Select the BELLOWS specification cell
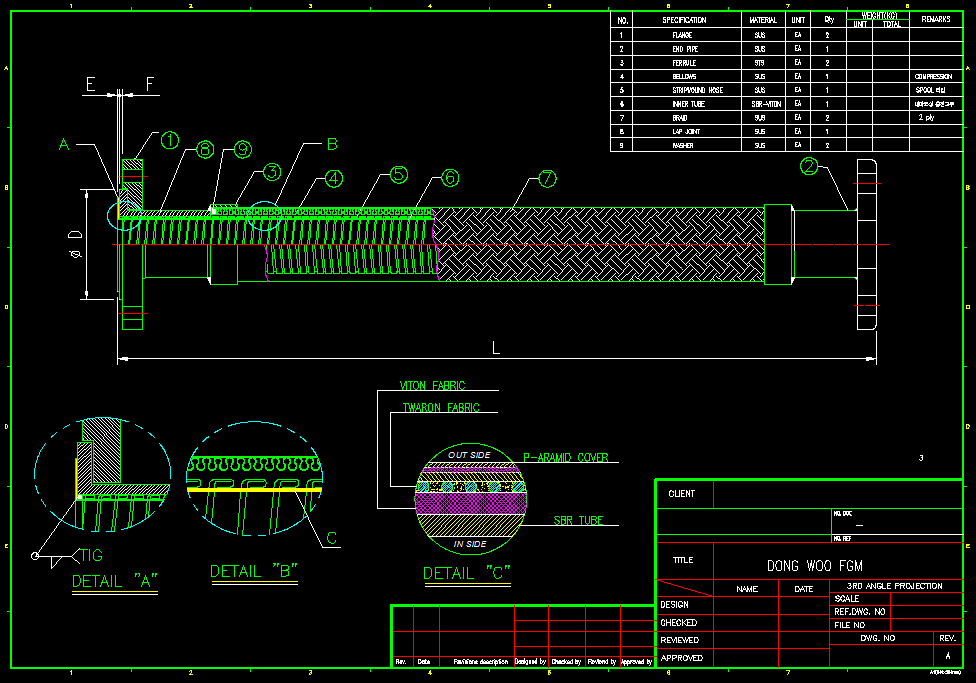This screenshot has width=976, height=683. click(x=687, y=76)
